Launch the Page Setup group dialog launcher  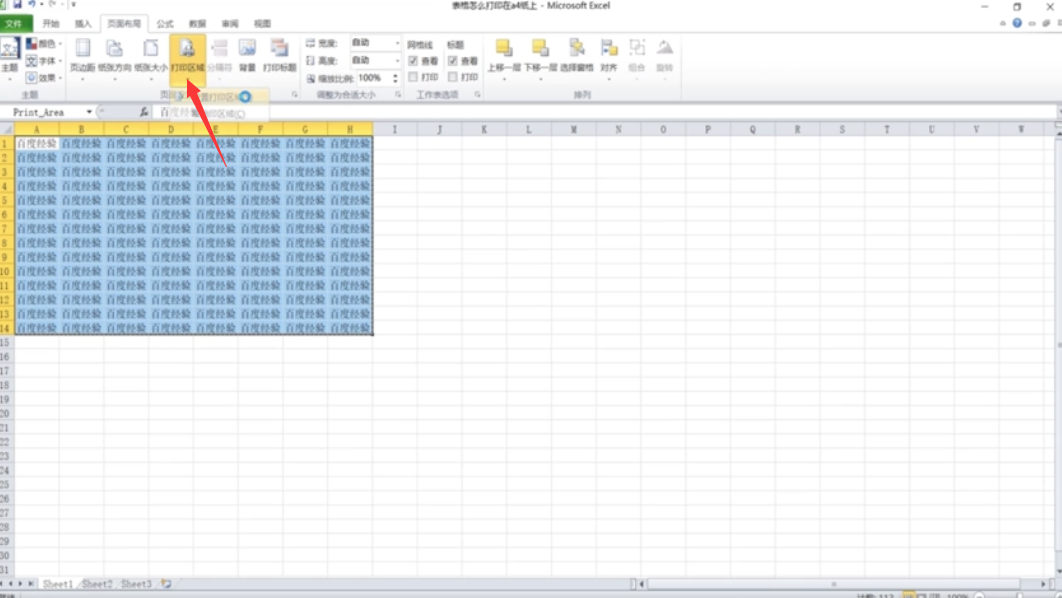tap(295, 95)
